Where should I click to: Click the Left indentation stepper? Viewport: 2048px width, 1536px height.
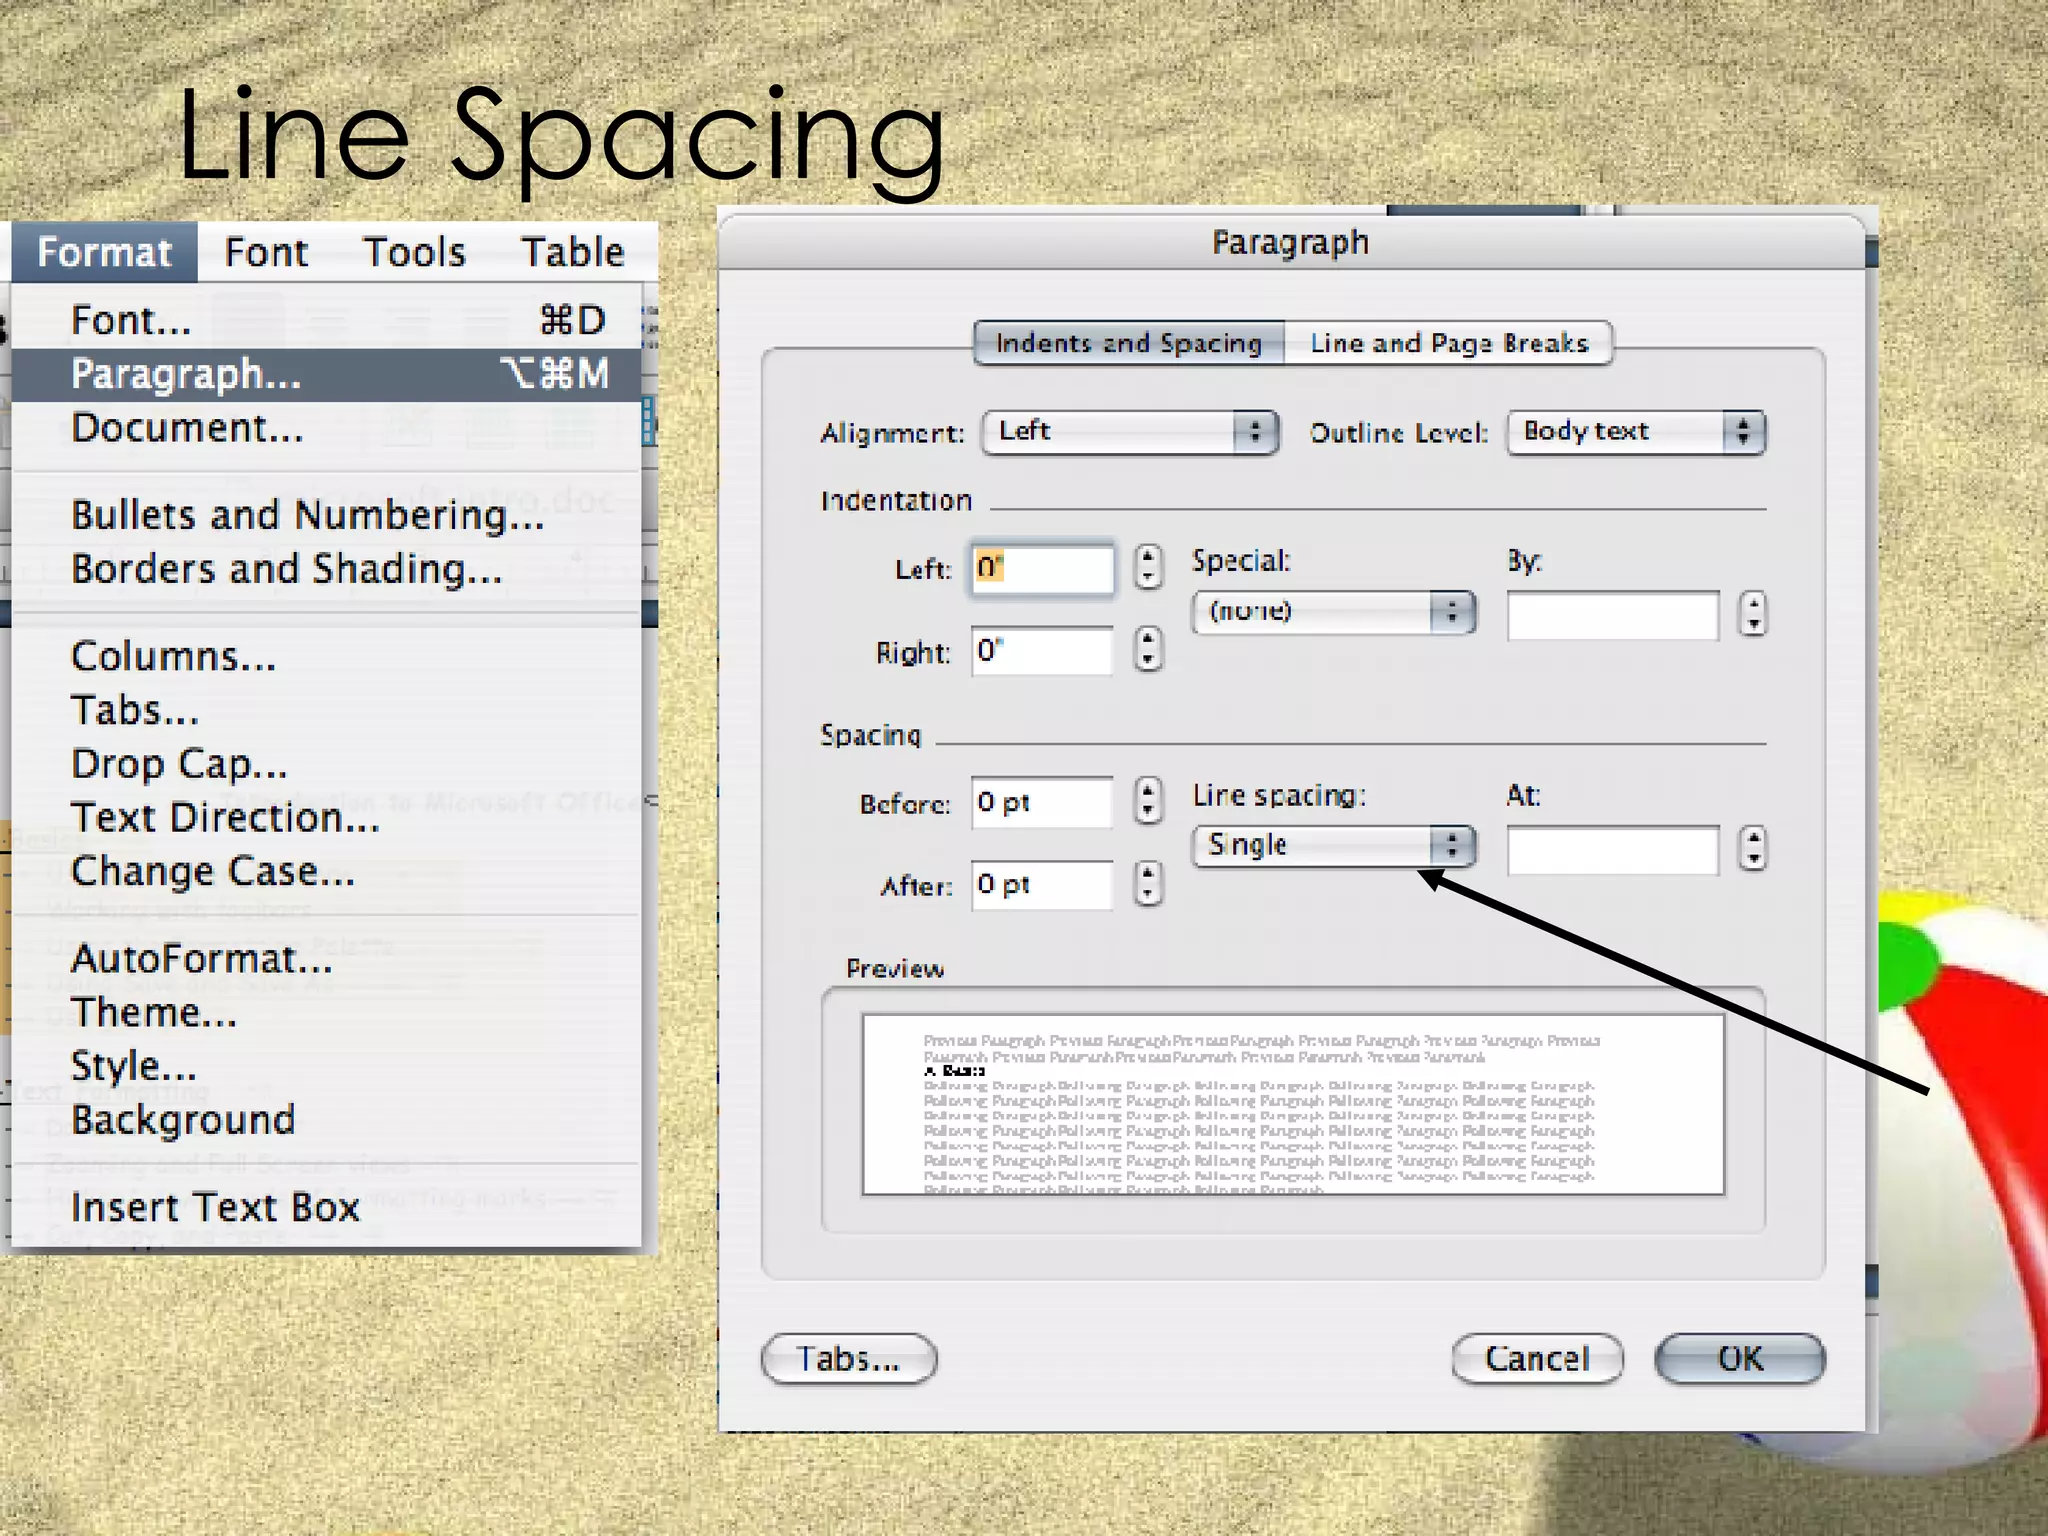coord(1148,567)
